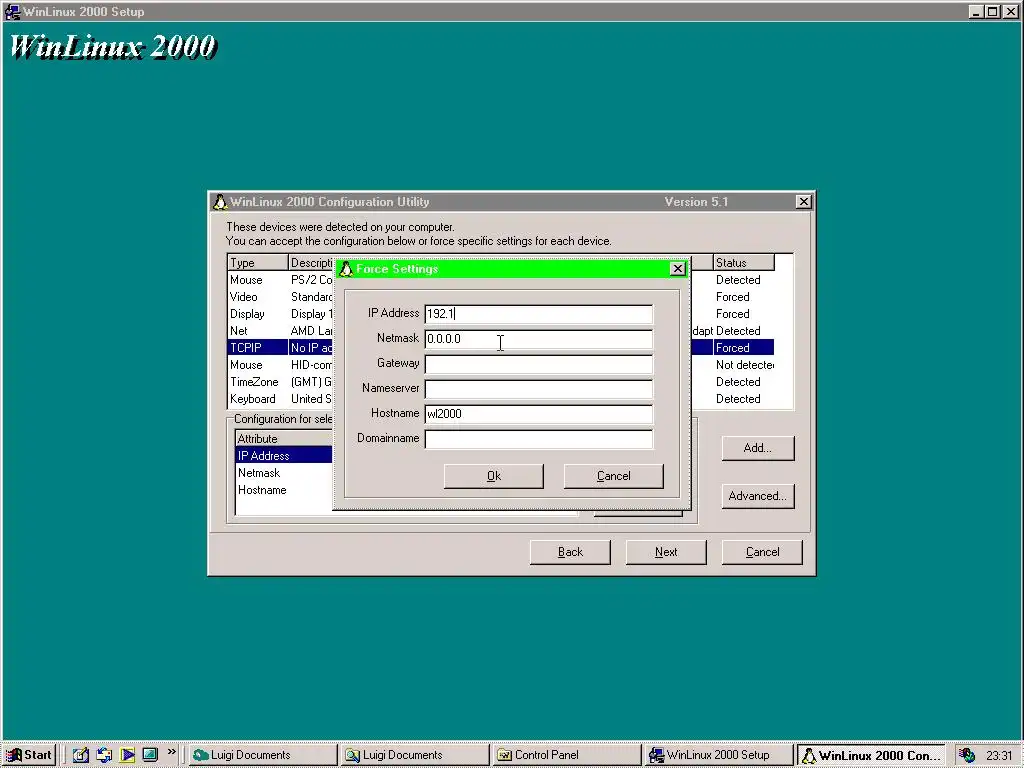Screen dimensions: 1024x768
Task: Select the Keyboard device row
Action: coord(500,398)
